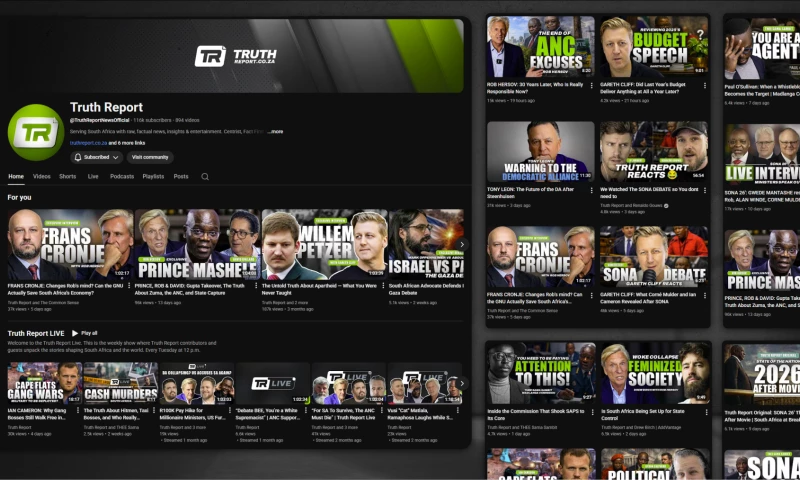Image resolution: width=800 pixels, height=480 pixels.
Task: Click the 'Truth Report' channel name heading
Action: tap(106, 108)
